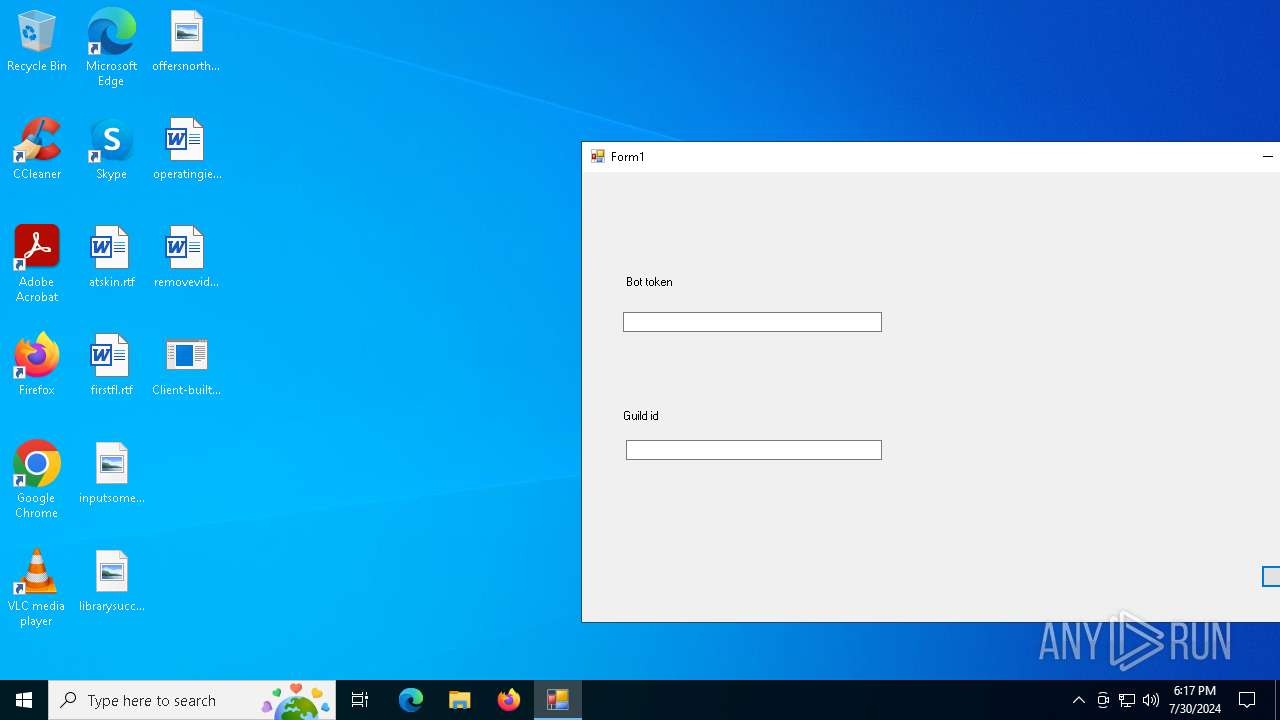This screenshot has width=1280, height=720.
Task: Focus the Guild id text field
Action: (754, 450)
